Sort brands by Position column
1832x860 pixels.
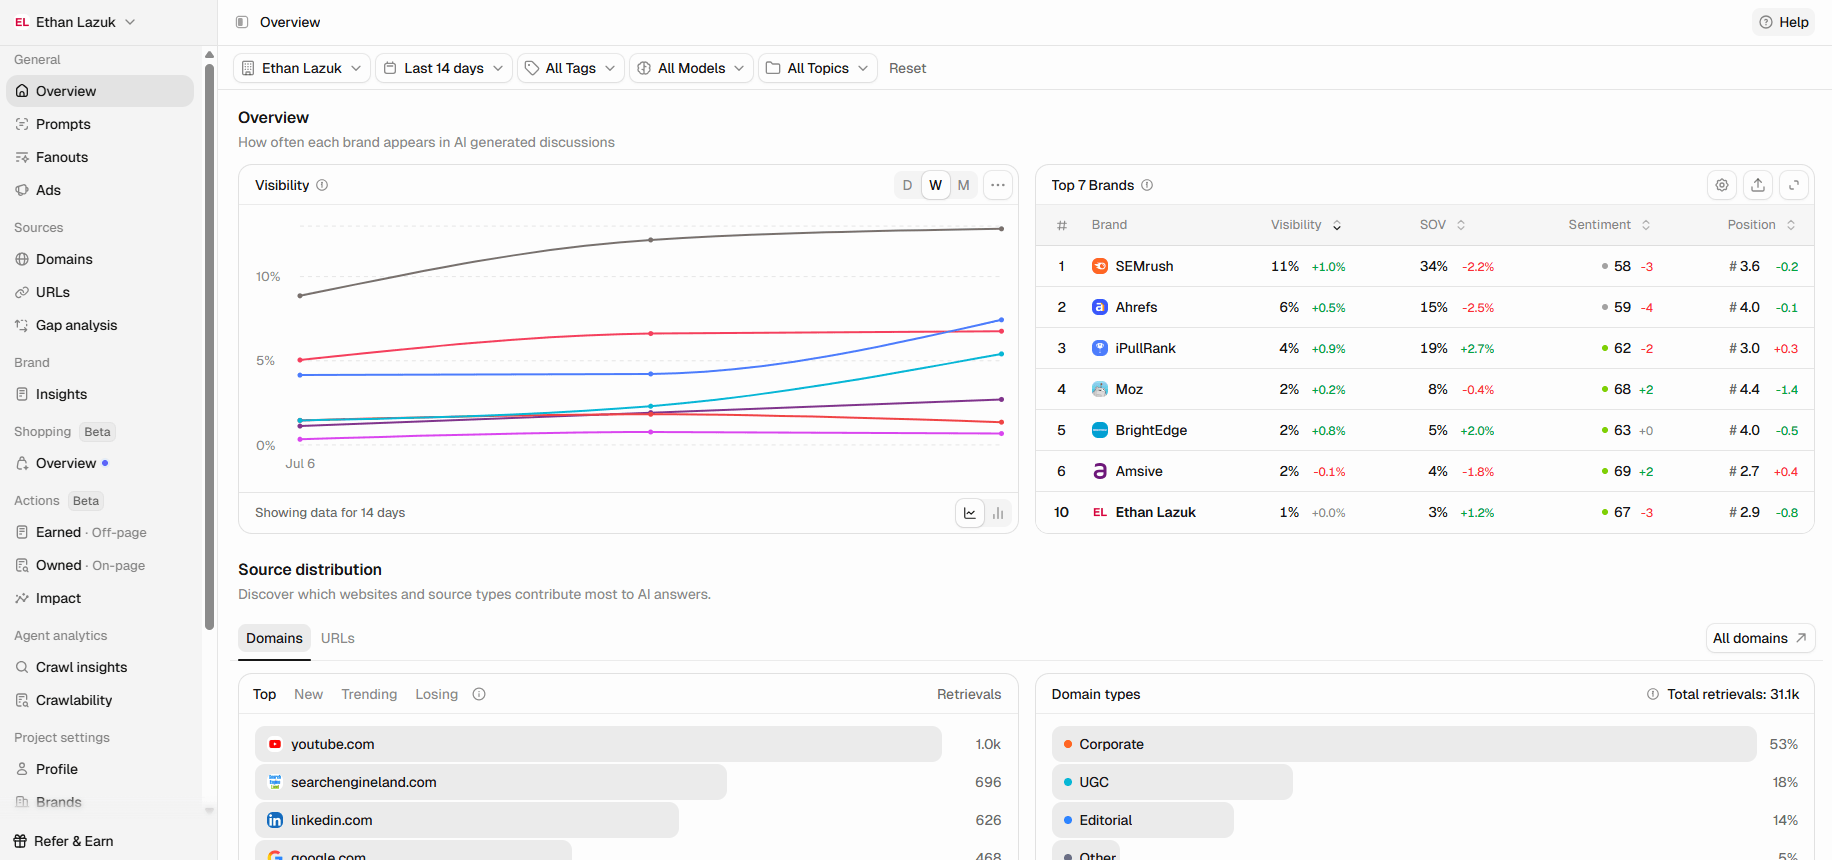point(1761,225)
